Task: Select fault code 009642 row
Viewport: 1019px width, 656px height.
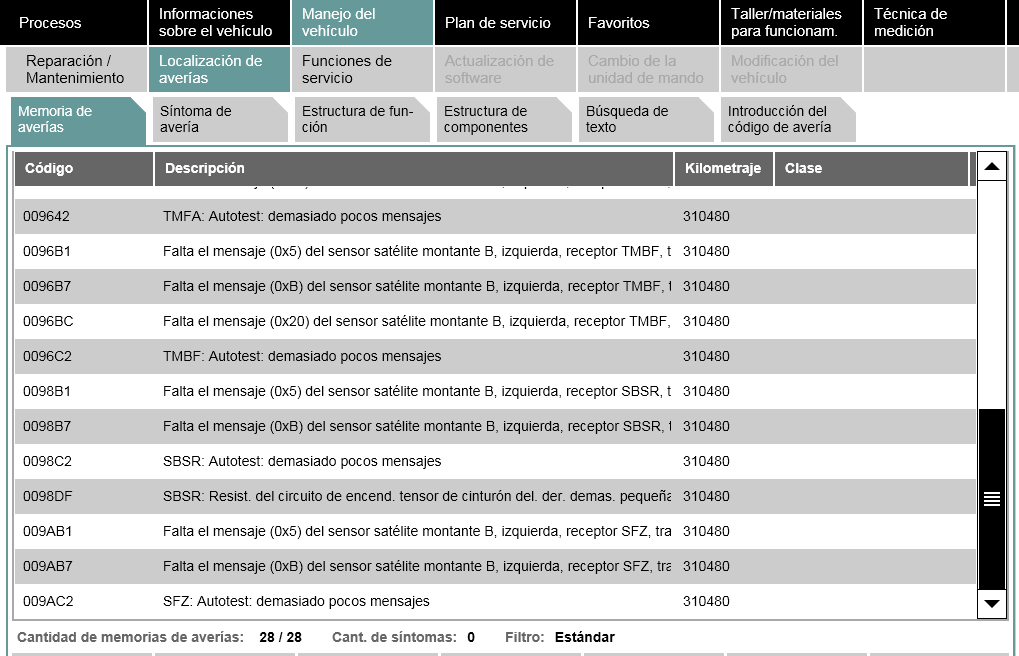Action: (x=495, y=216)
